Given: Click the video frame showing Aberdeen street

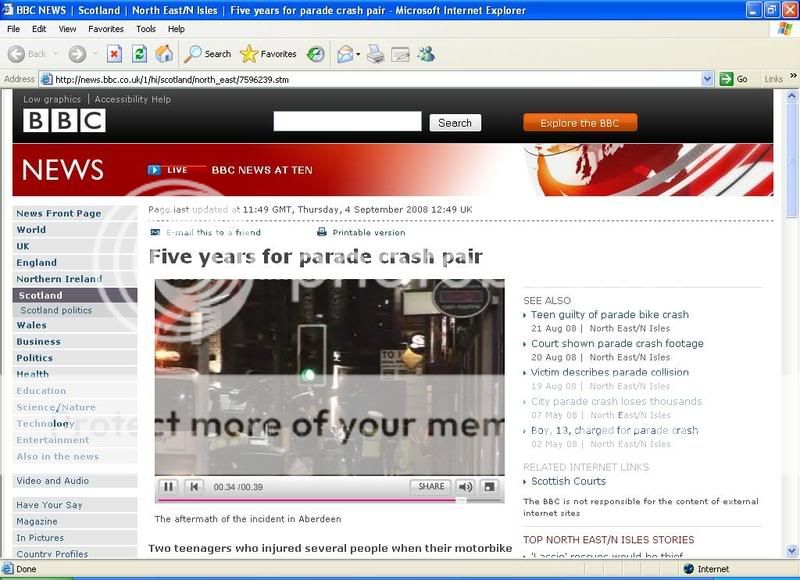Looking at the screenshot, I should coord(330,377).
